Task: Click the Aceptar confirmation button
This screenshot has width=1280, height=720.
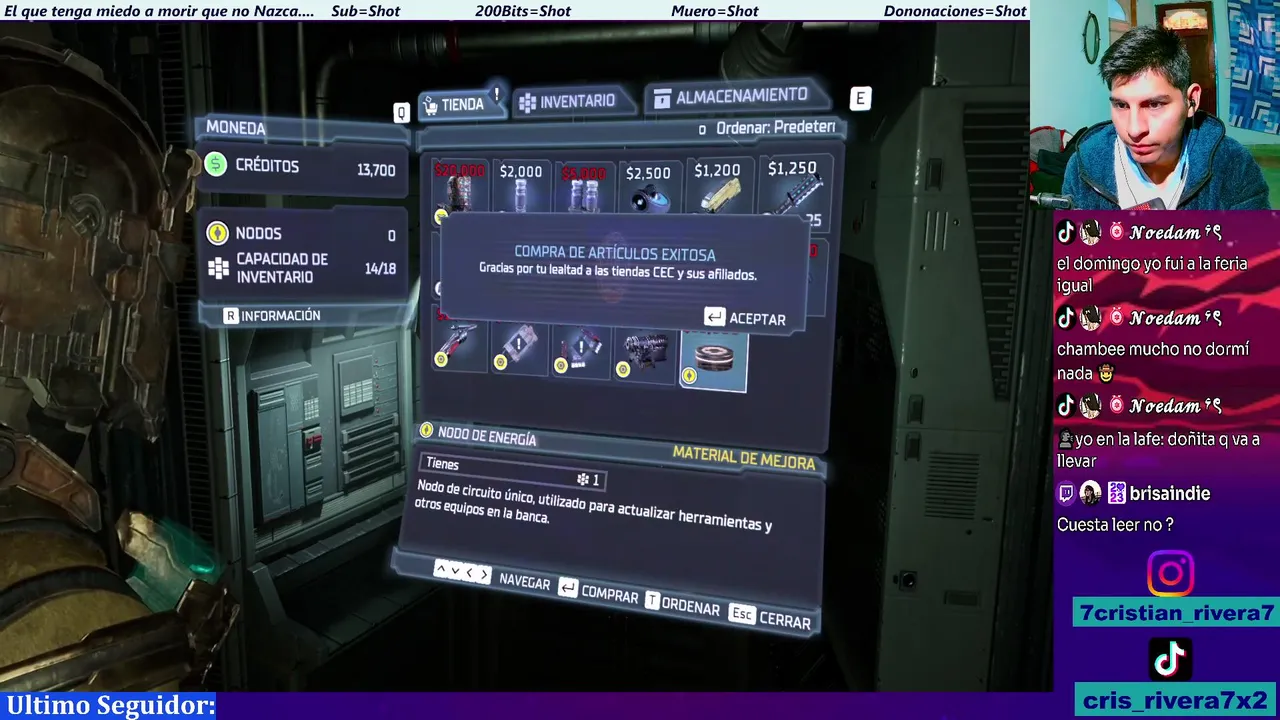Action: click(x=745, y=318)
